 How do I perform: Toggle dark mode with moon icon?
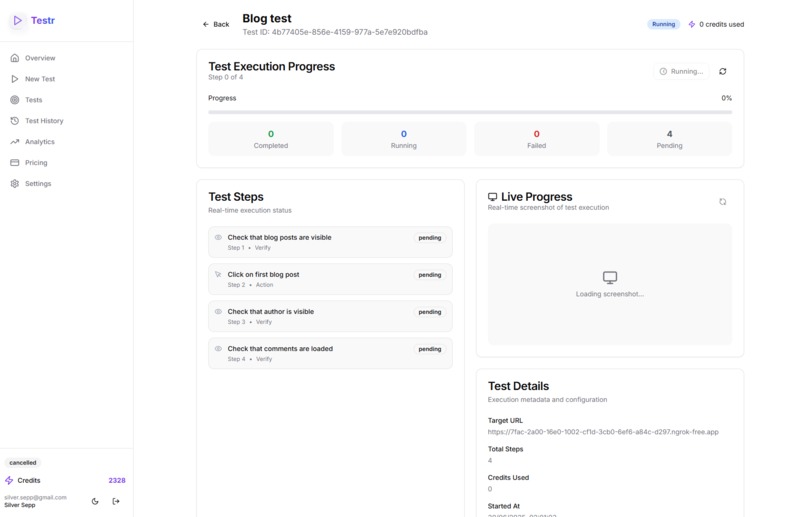click(95, 502)
